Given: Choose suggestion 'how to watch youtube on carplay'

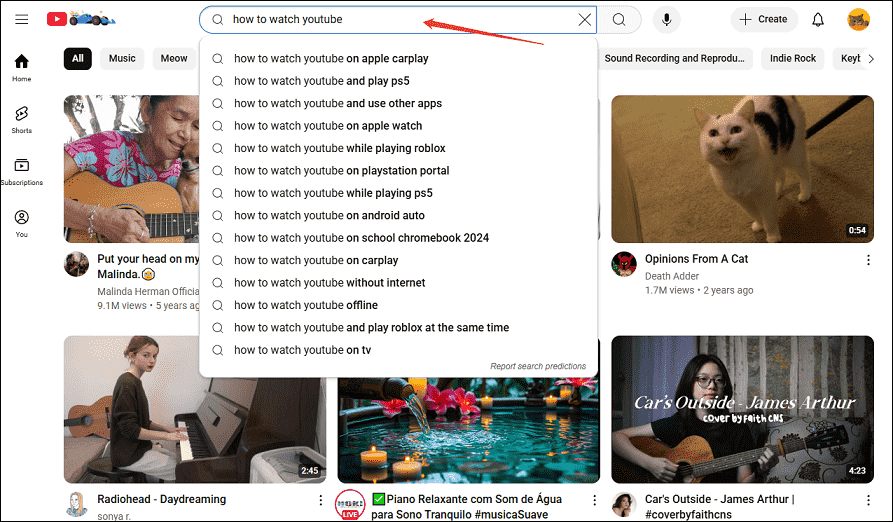Looking at the screenshot, I should (x=398, y=260).
